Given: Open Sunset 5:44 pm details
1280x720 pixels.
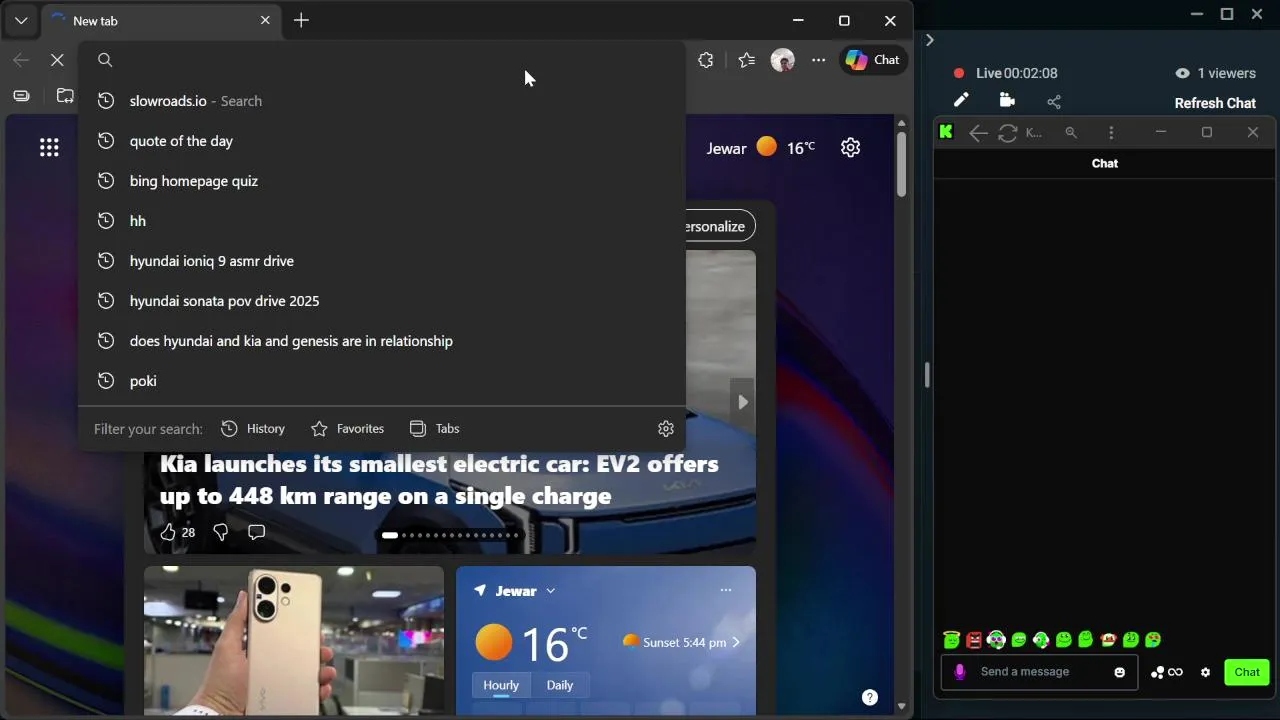Looking at the screenshot, I should point(681,642).
